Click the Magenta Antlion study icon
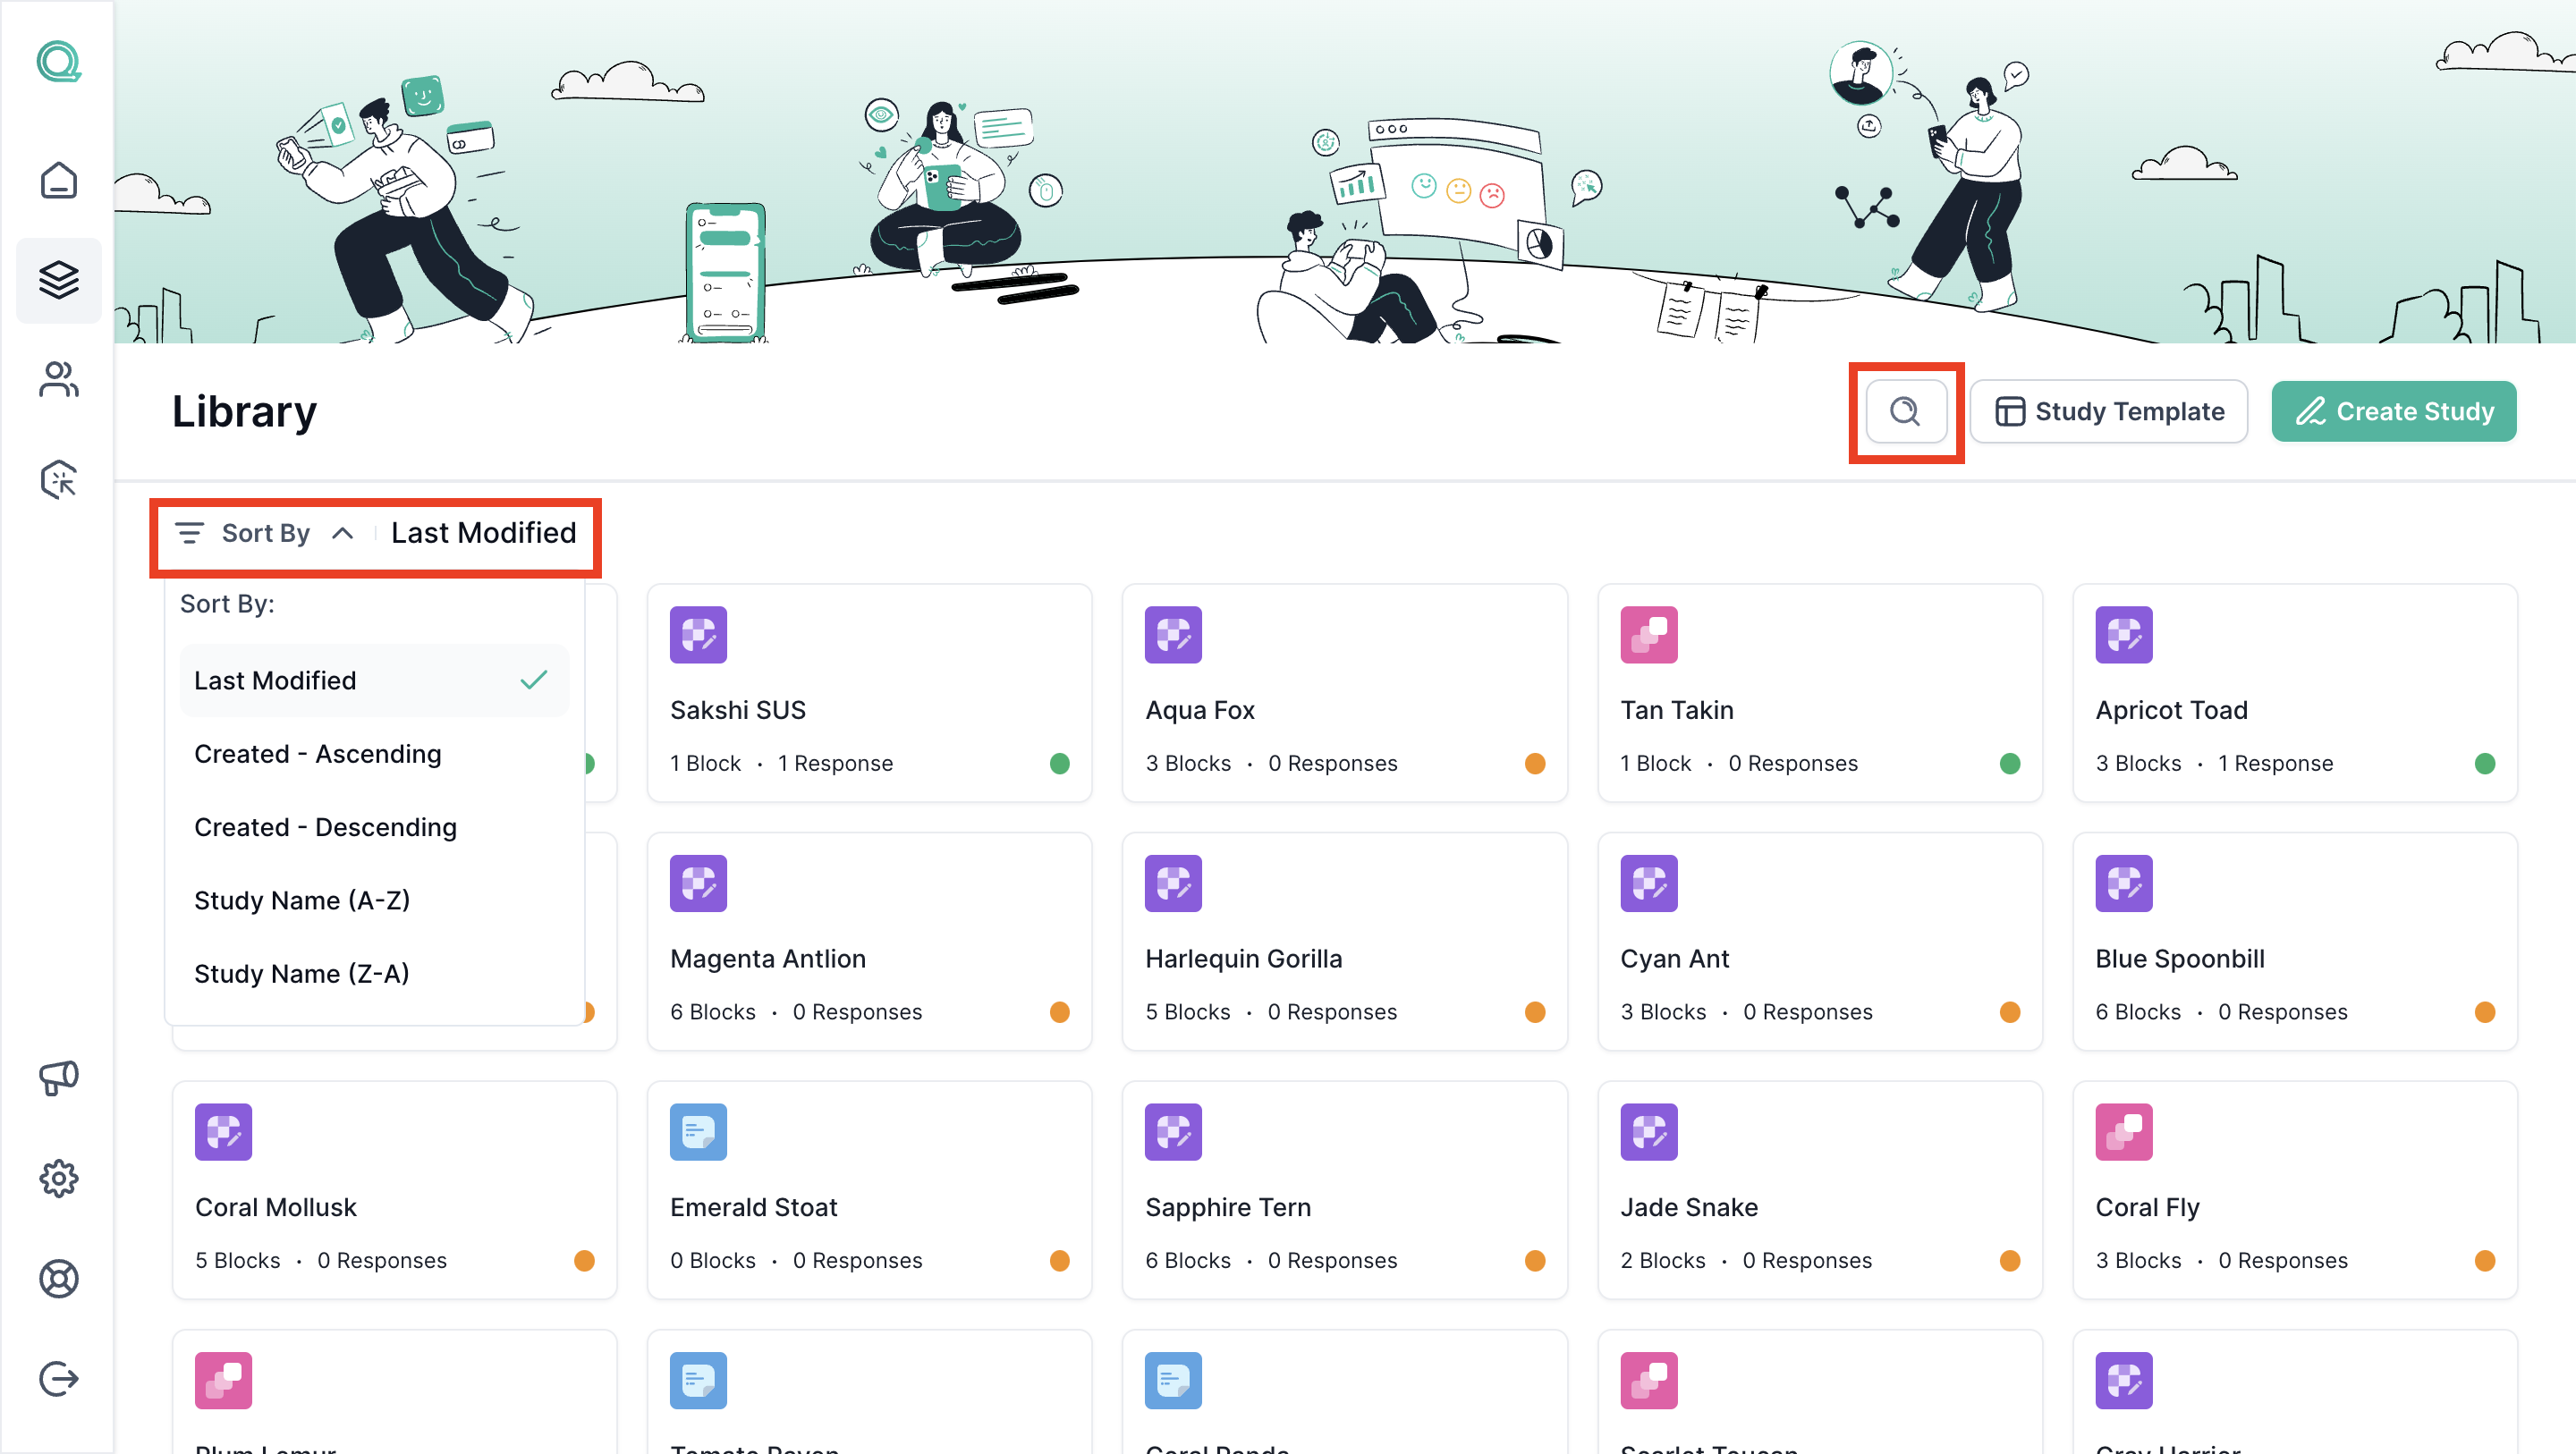The width and height of the screenshot is (2576, 1454). point(698,883)
